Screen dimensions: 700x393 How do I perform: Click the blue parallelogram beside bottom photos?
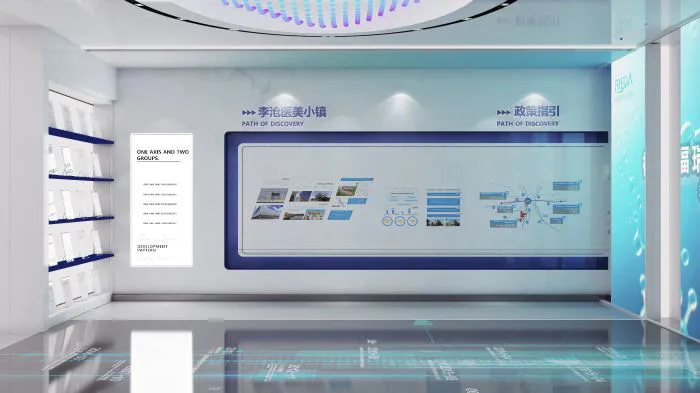pyautogui.click(x=341, y=215)
